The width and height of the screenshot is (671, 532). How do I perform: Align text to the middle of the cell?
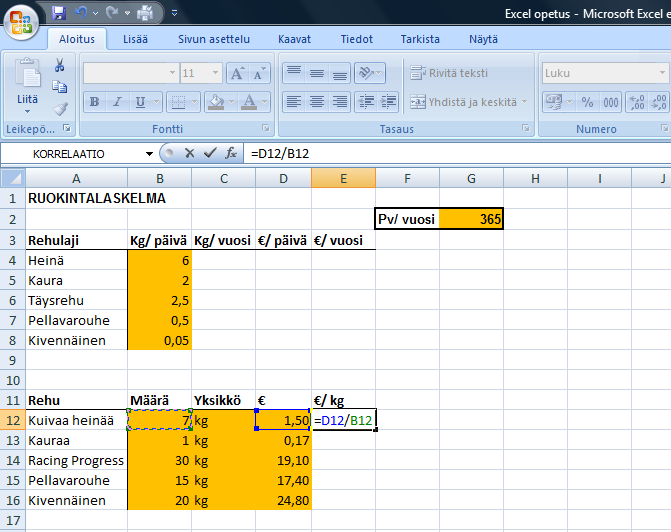tap(317, 73)
